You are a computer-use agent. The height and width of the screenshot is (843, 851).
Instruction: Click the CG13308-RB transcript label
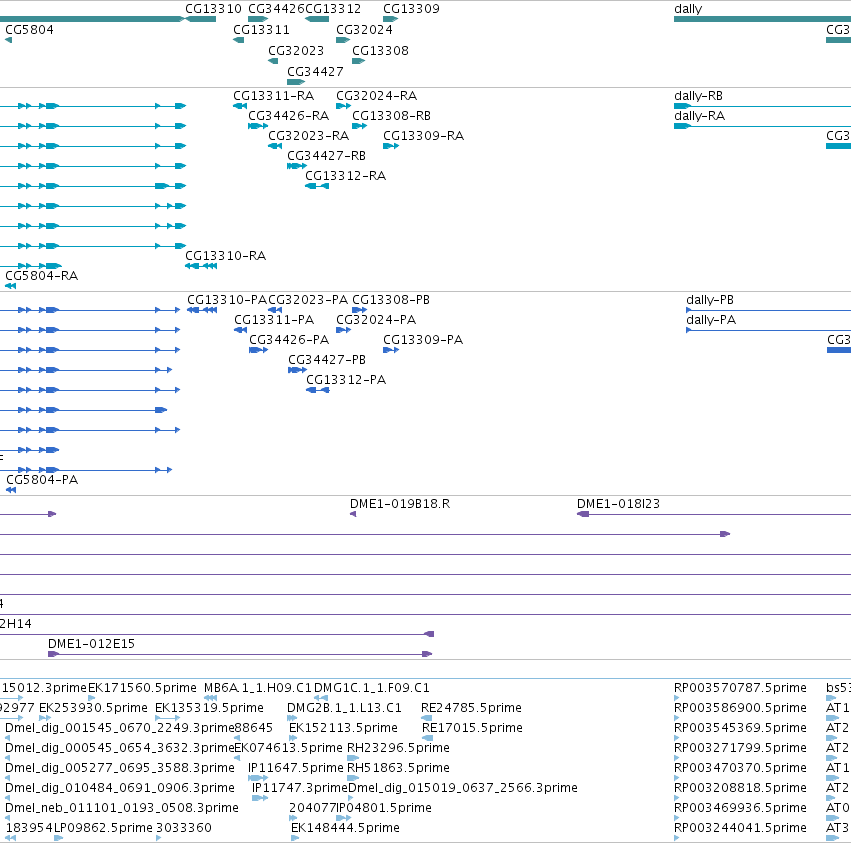coord(391,116)
